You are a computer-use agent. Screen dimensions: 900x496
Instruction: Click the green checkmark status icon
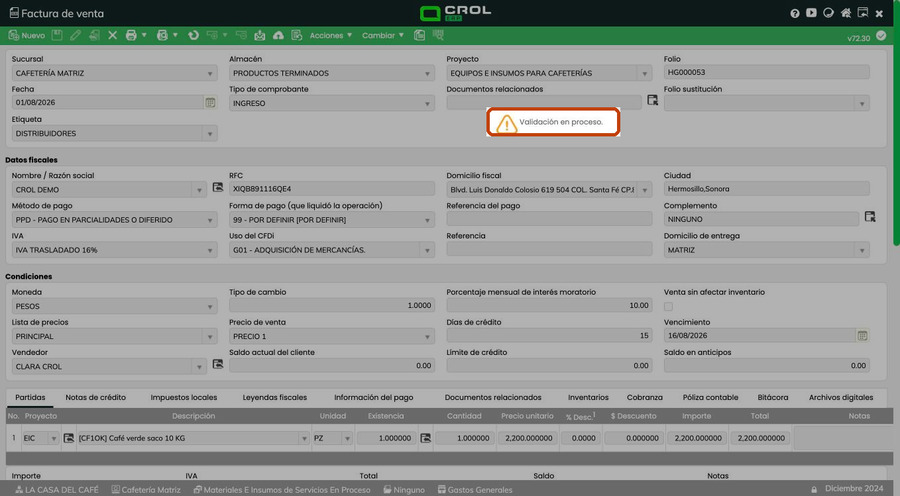click(x=881, y=36)
